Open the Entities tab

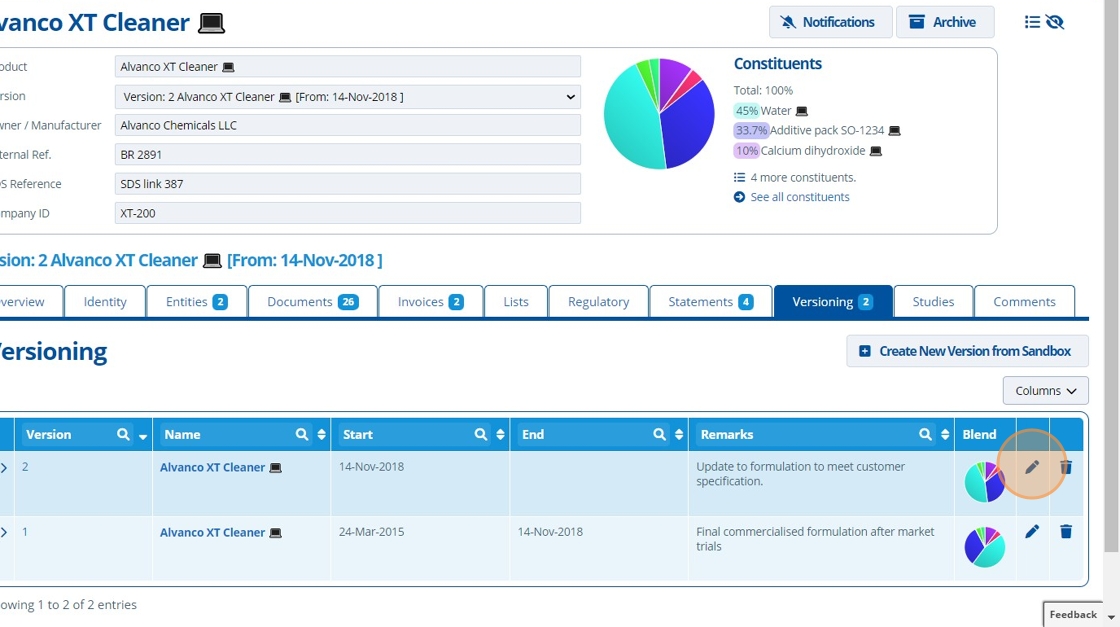click(196, 301)
